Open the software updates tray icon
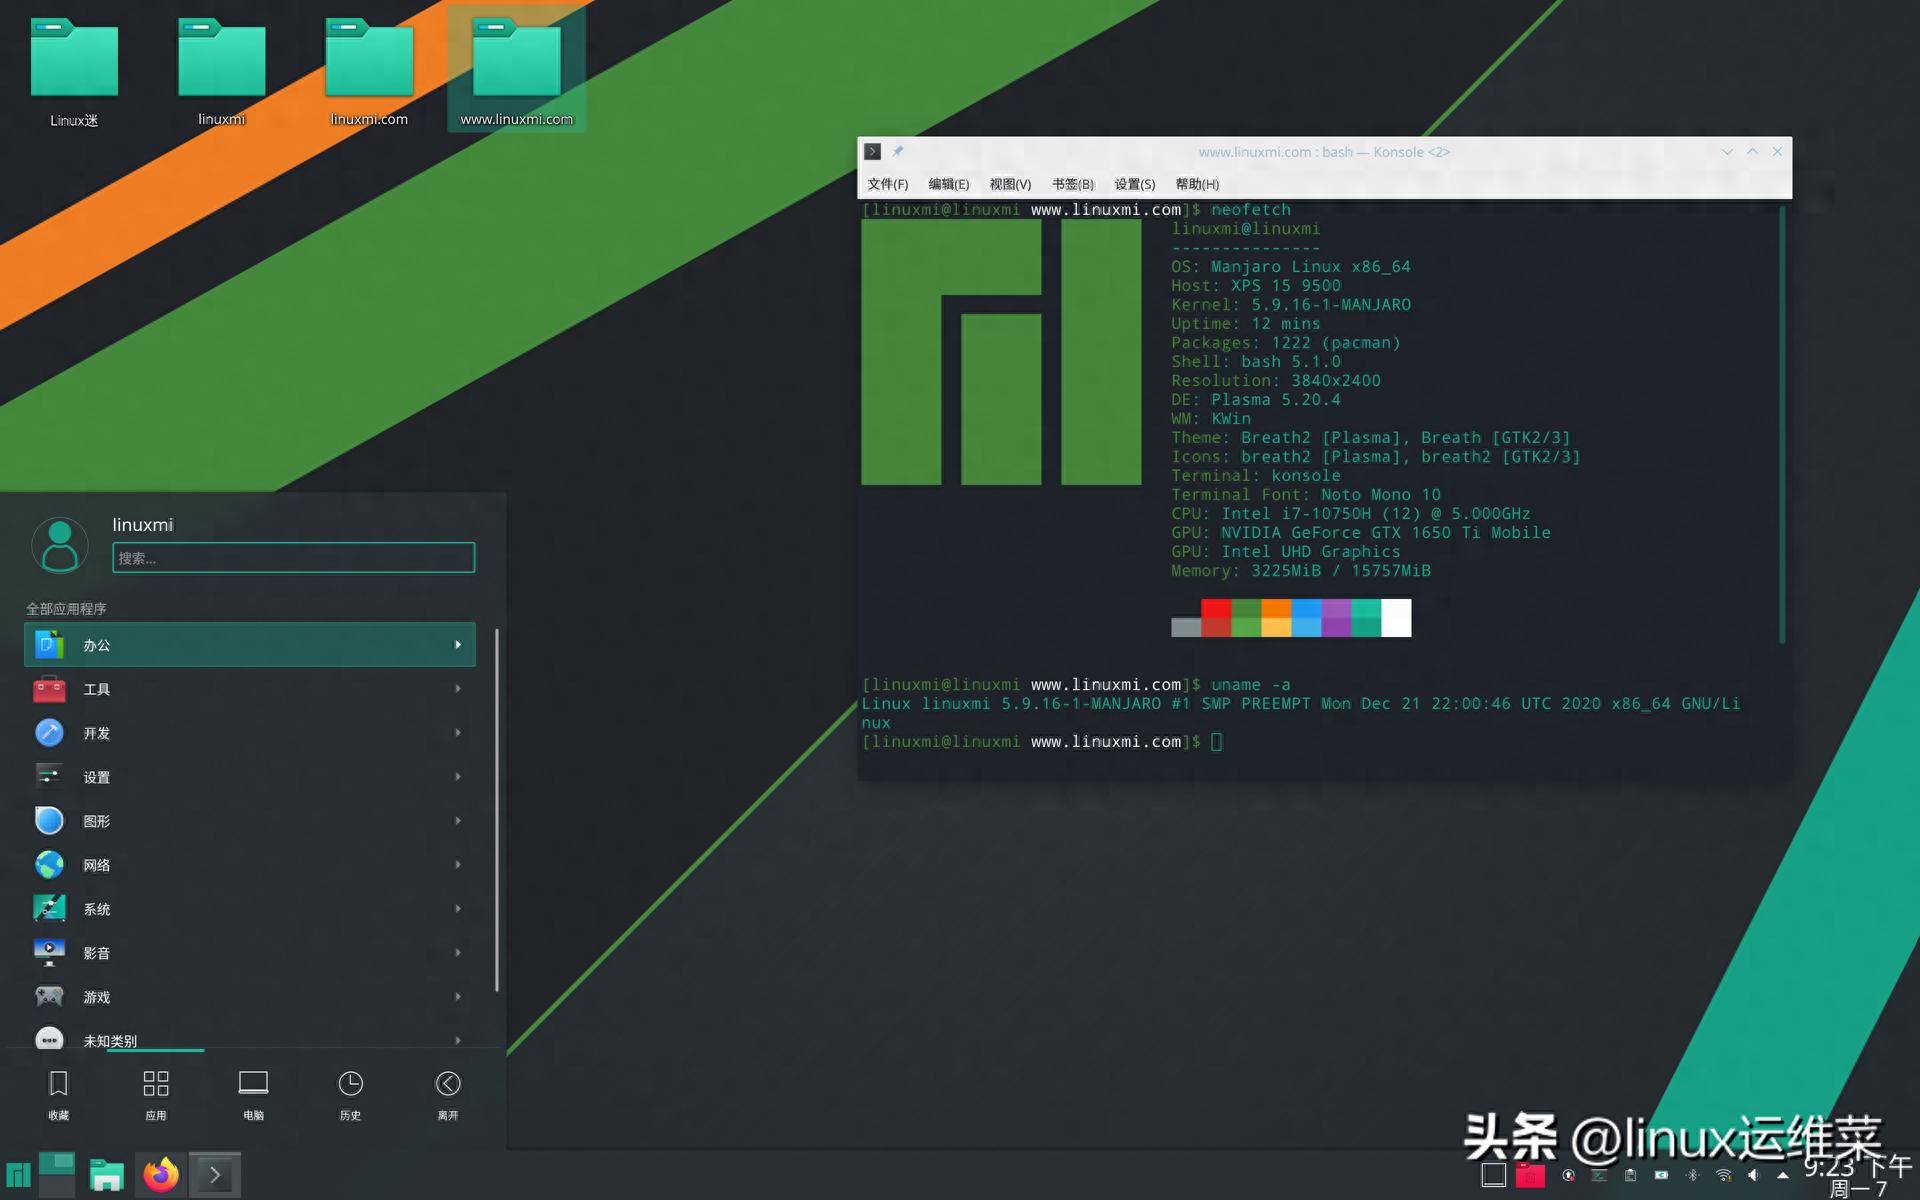 [x=1568, y=1175]
